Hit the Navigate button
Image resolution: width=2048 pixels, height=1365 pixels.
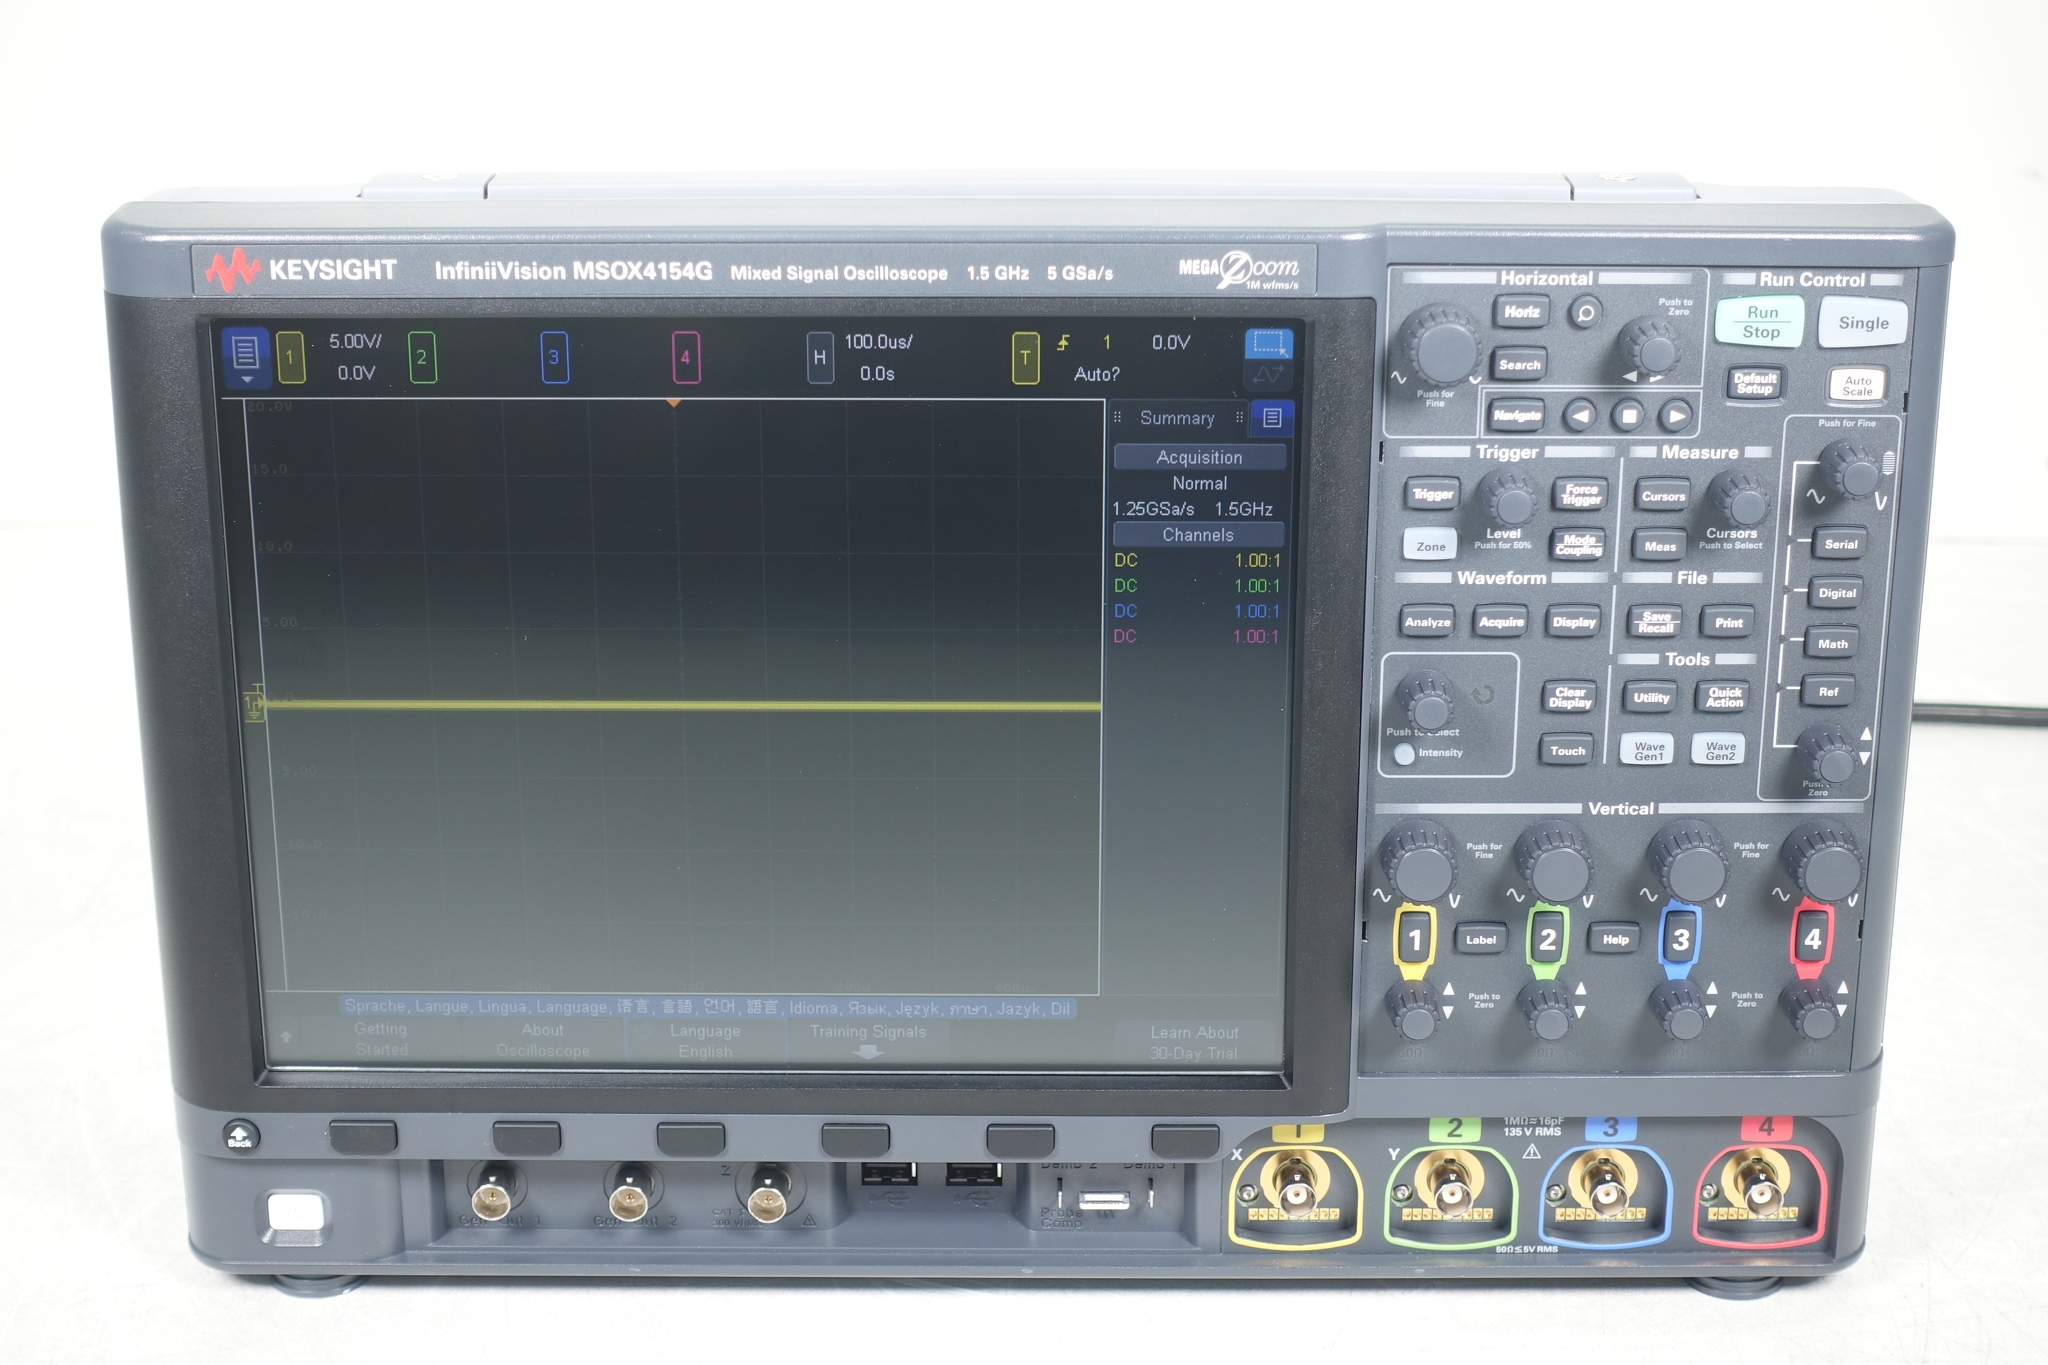[1517, 415]
